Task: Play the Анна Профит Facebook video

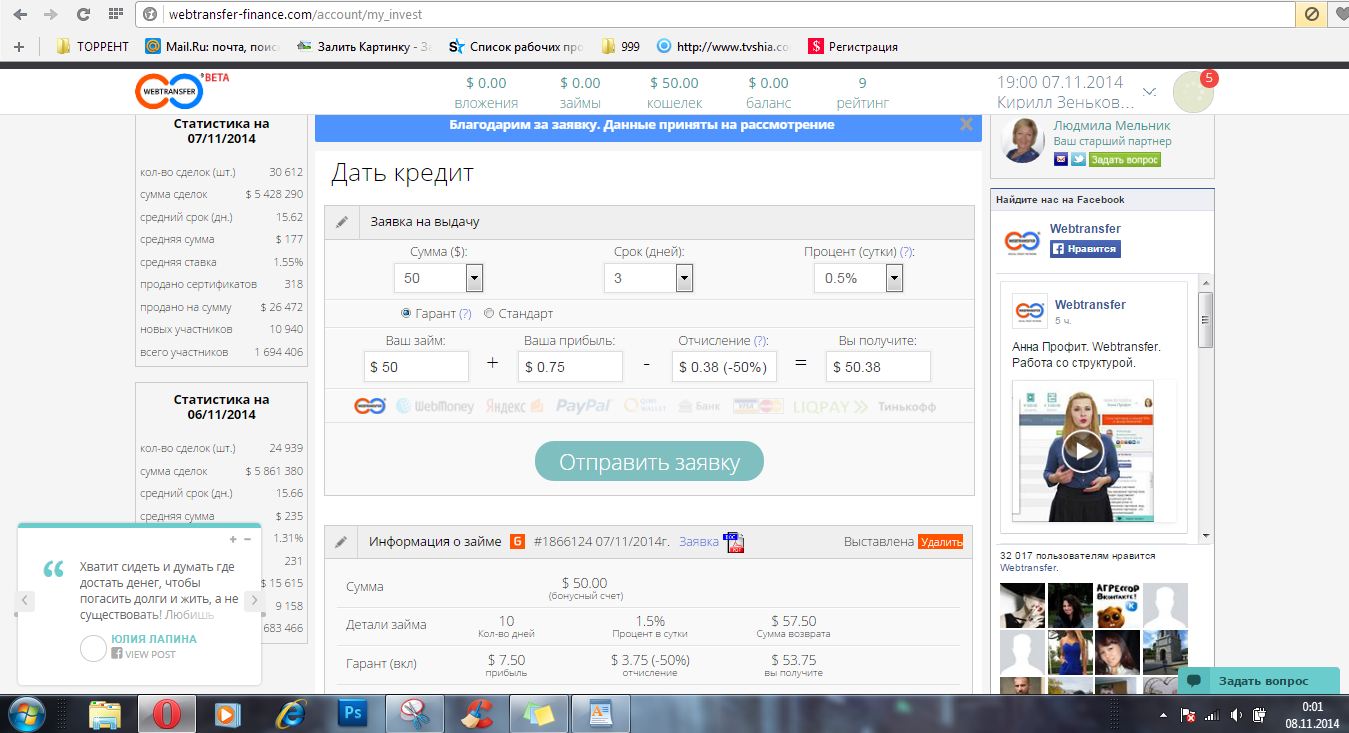Action: tap(1083, 450)
